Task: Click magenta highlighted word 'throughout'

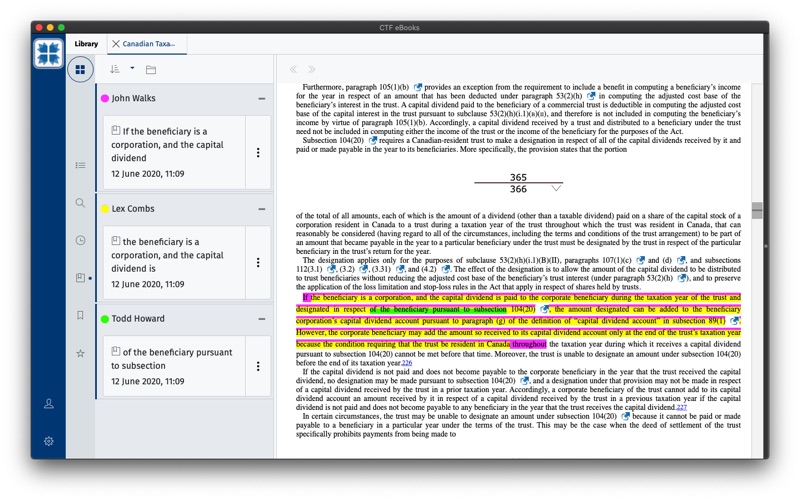Action: [529, 344]
